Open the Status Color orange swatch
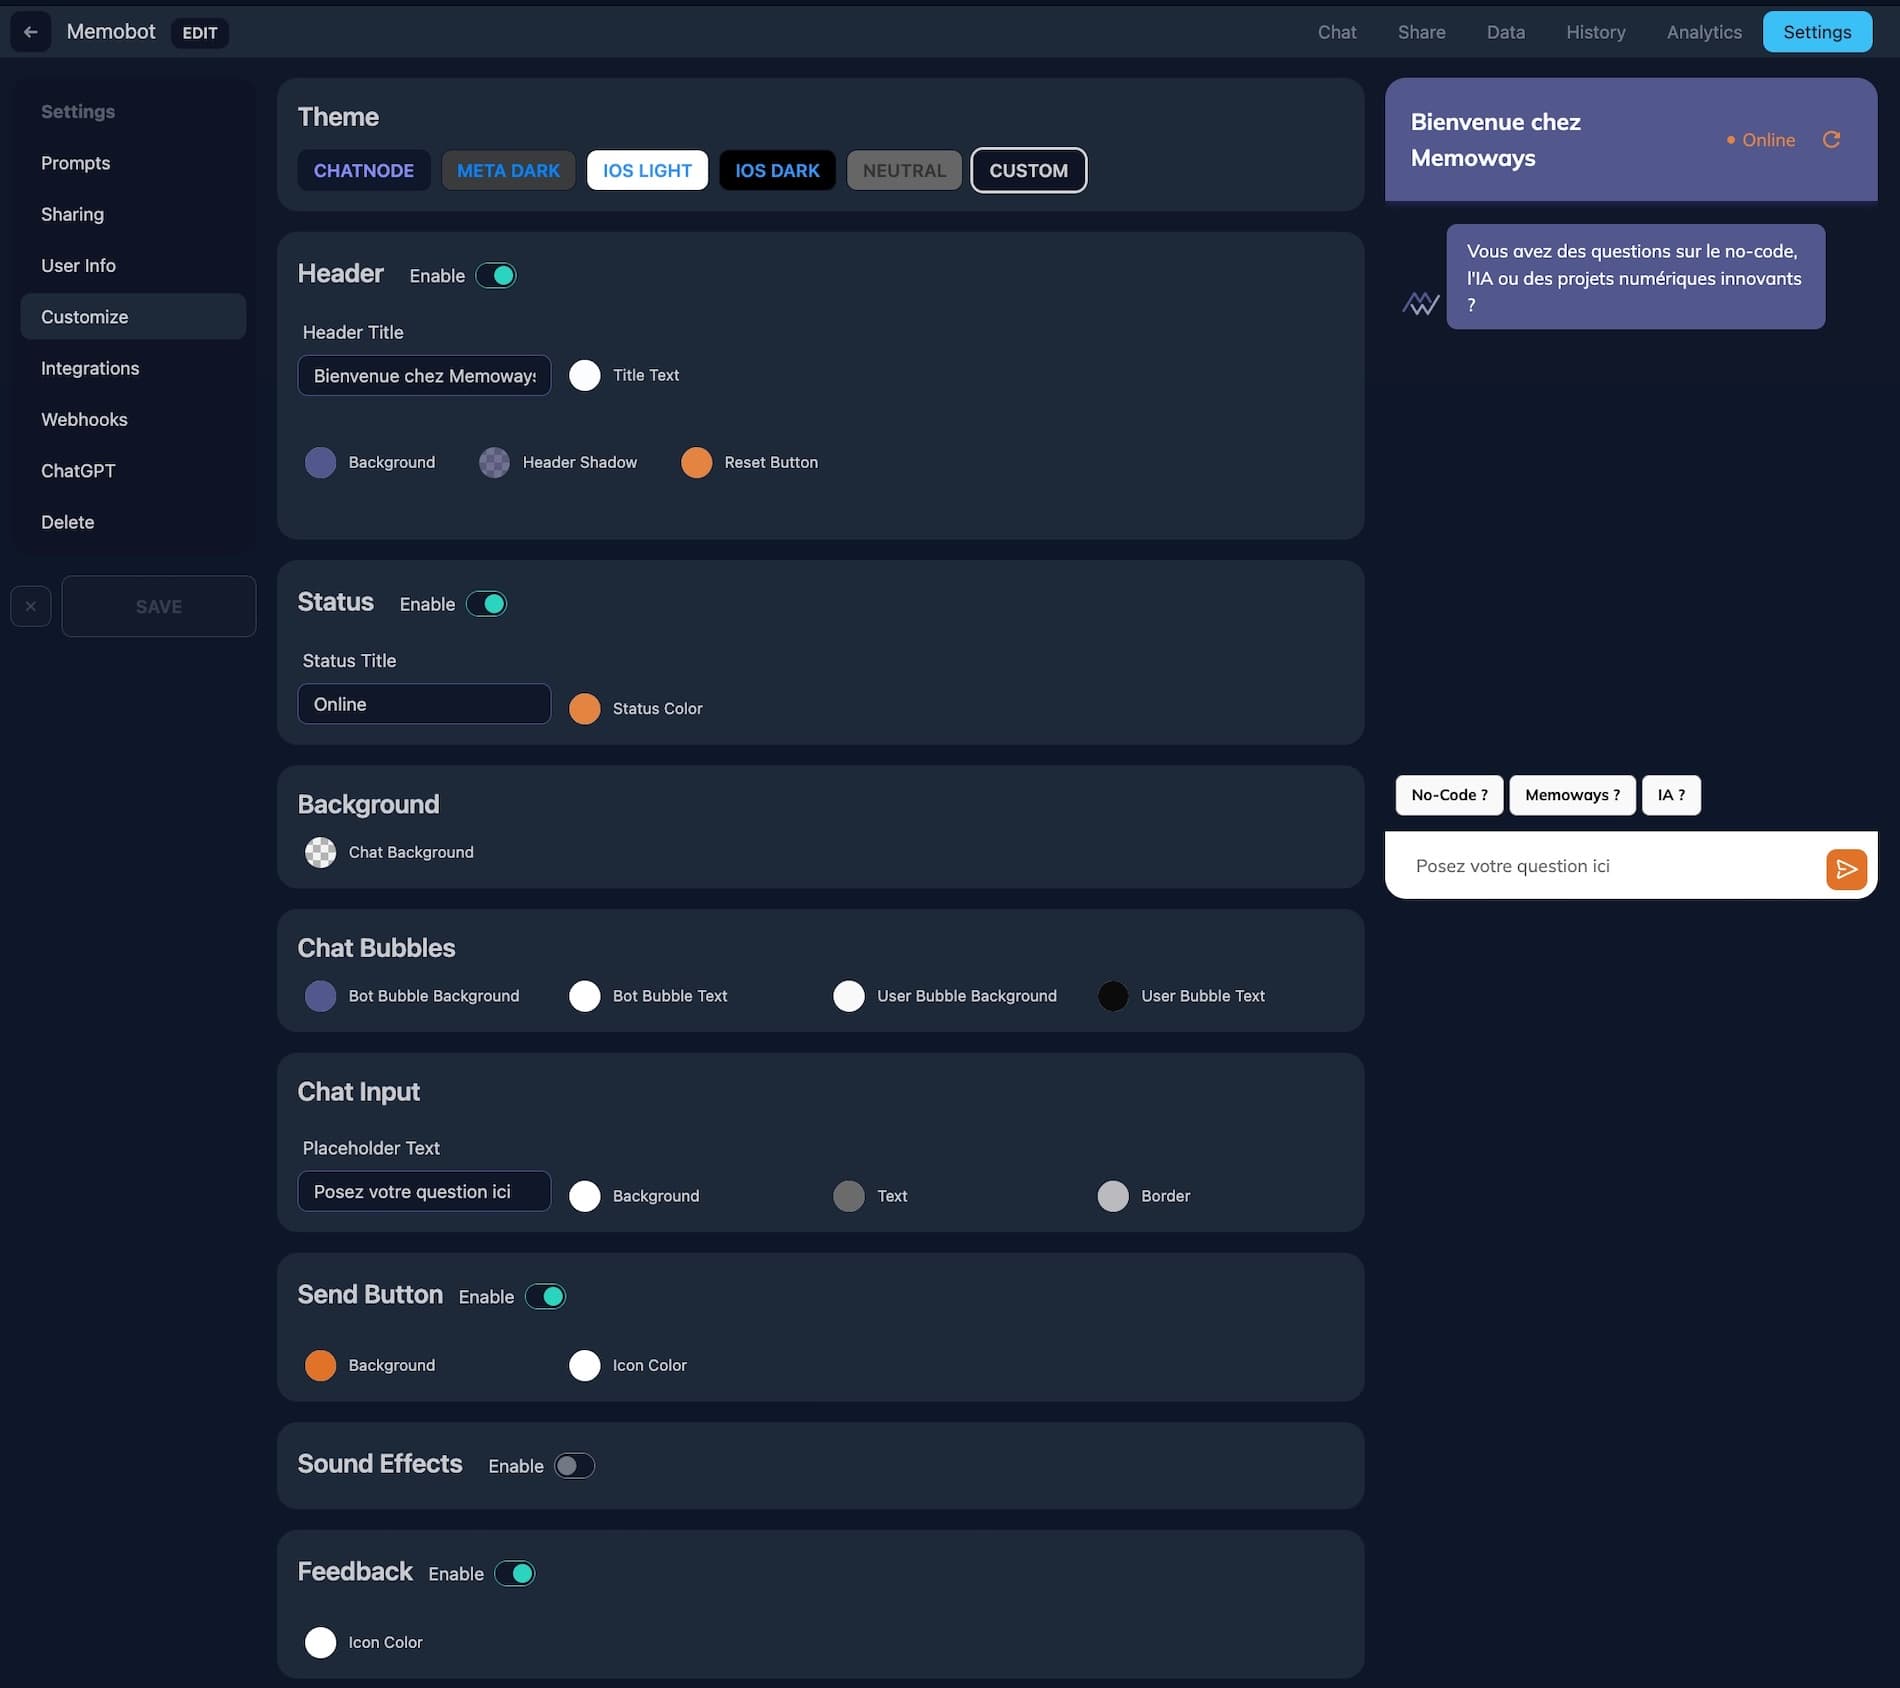This screenshot has width=1900, height=1688. 585,708
